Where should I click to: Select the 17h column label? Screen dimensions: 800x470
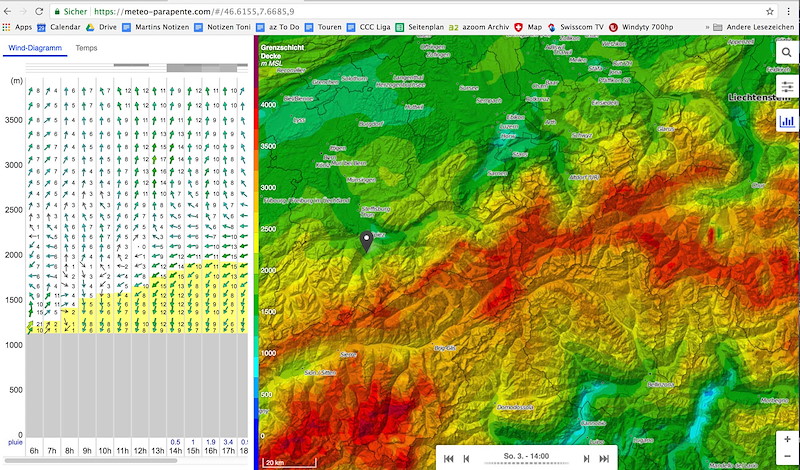[229, 451]
